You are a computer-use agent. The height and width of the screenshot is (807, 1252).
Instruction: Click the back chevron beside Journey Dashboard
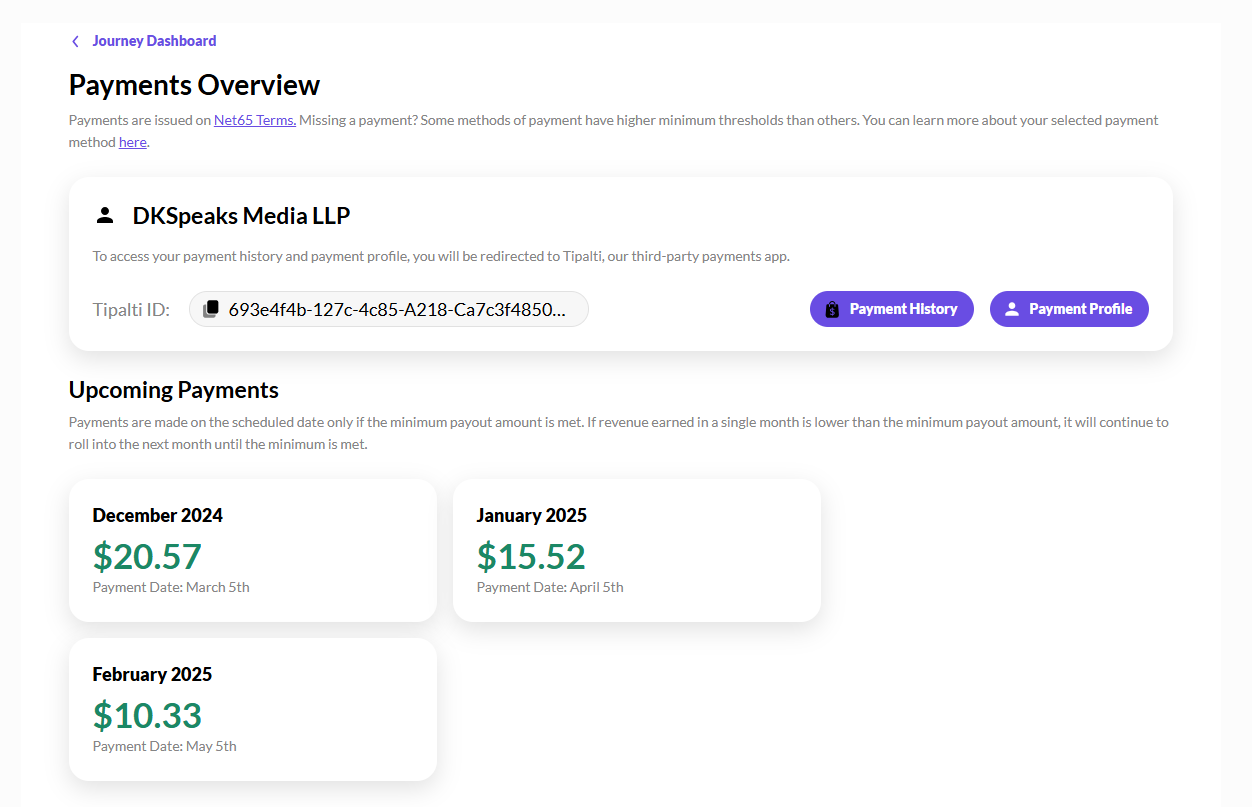tap(75, 41)
